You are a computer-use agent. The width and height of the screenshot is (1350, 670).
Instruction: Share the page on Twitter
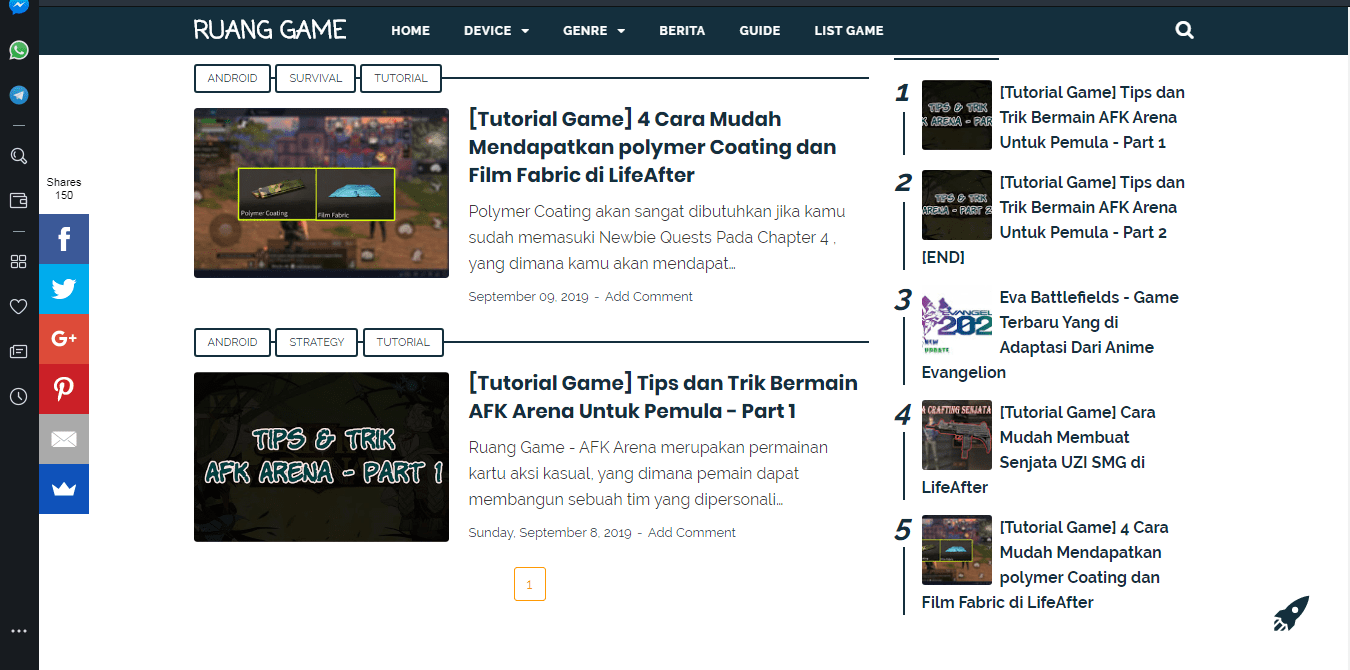coord(64,289)
